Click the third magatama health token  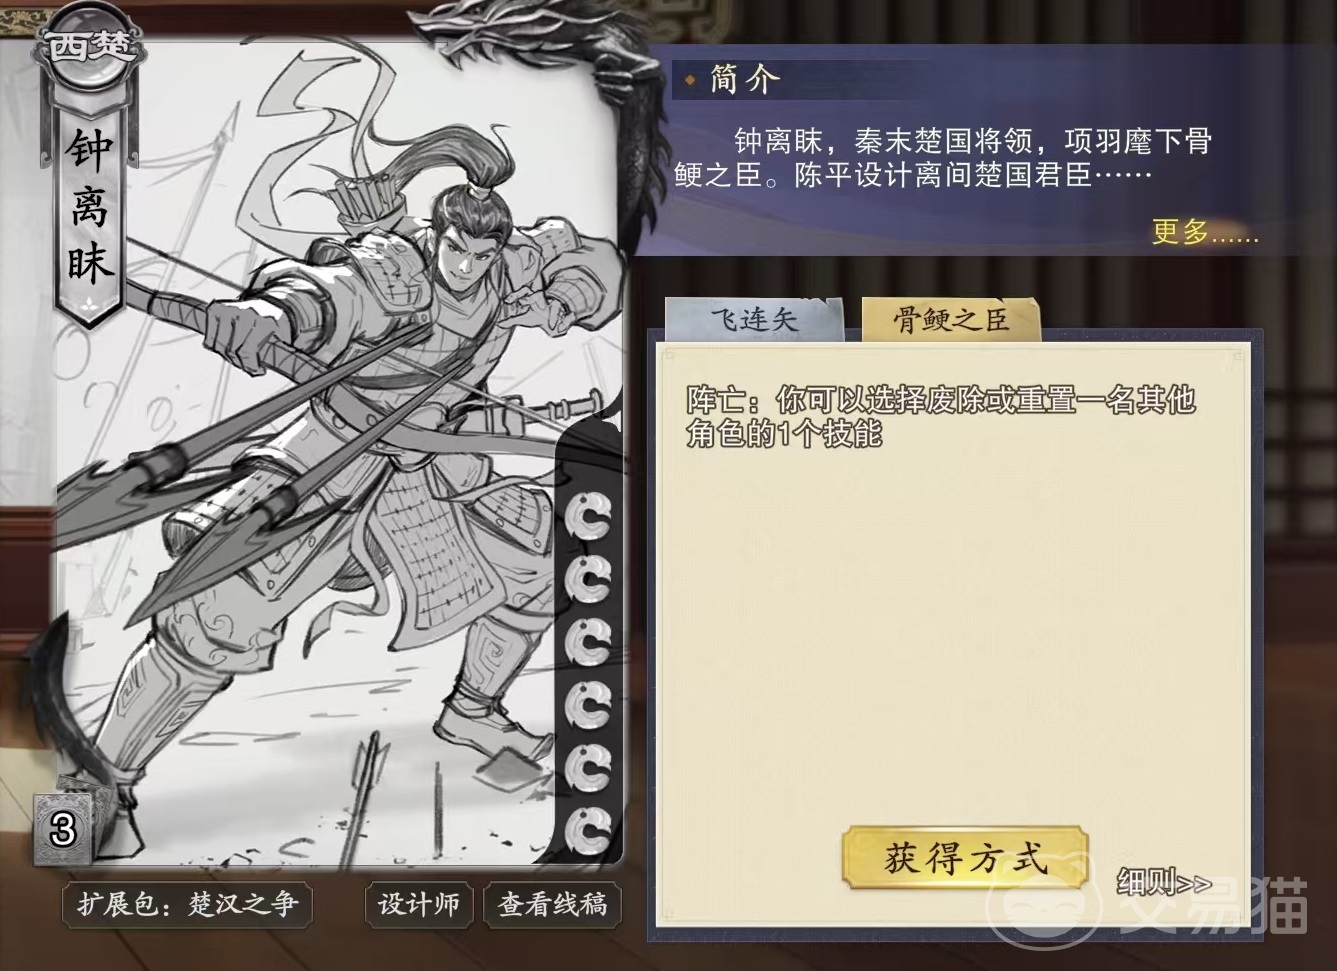[589, 642]
